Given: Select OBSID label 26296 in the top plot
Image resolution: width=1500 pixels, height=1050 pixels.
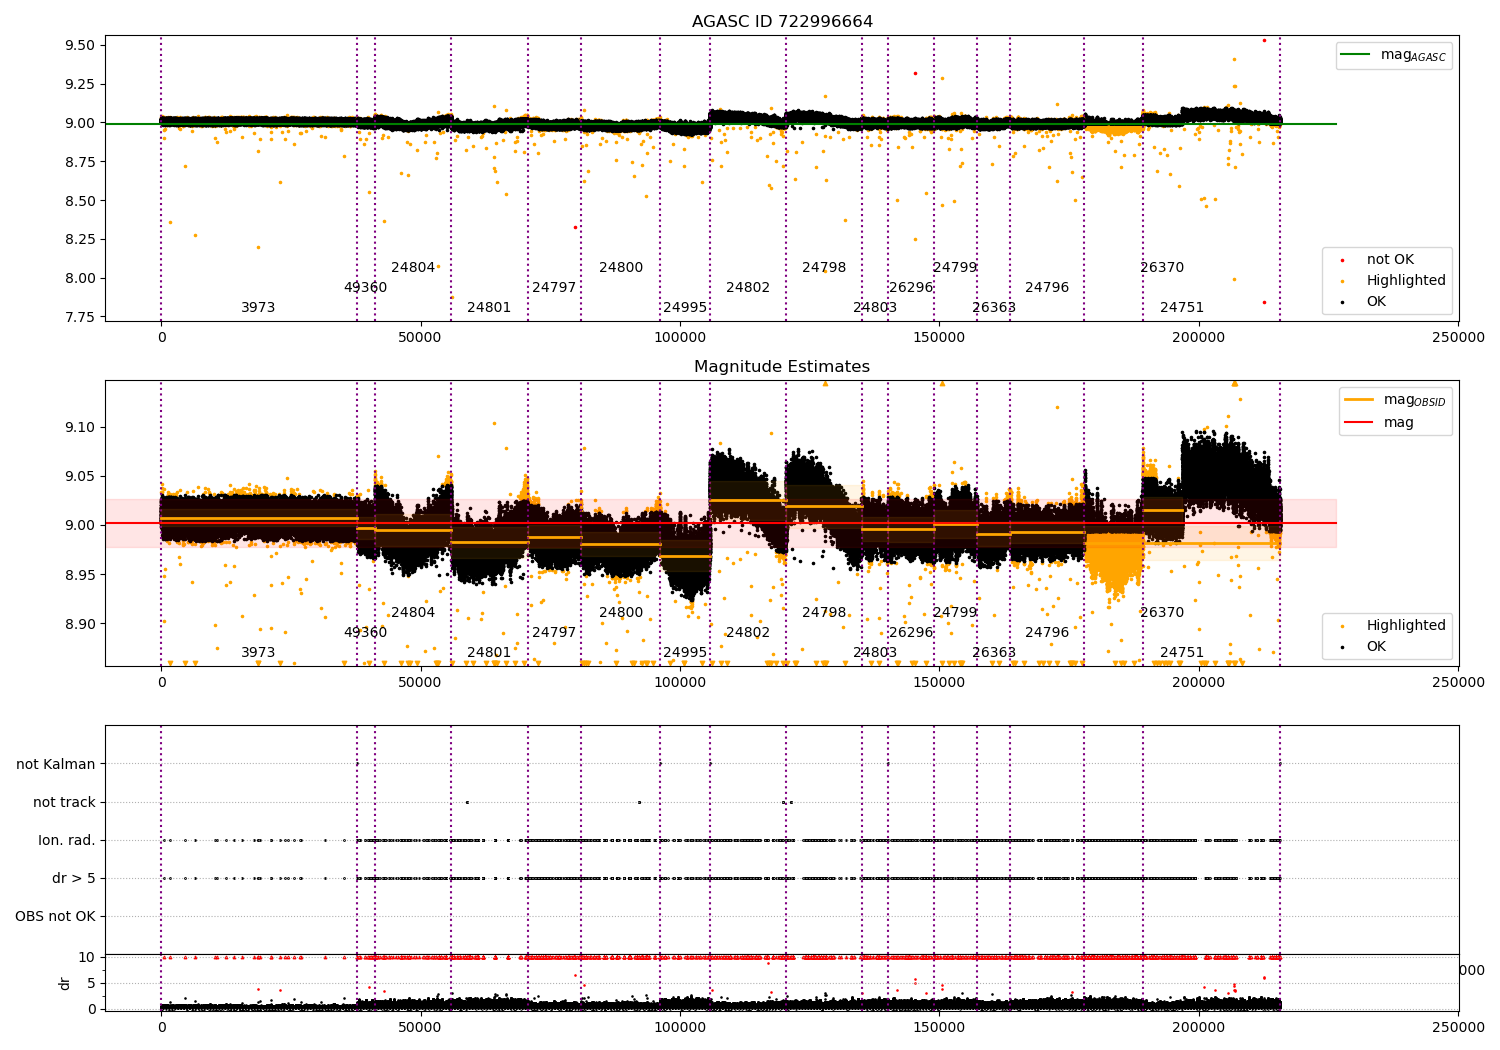Looking at the screenshot, I should [911, 288].
